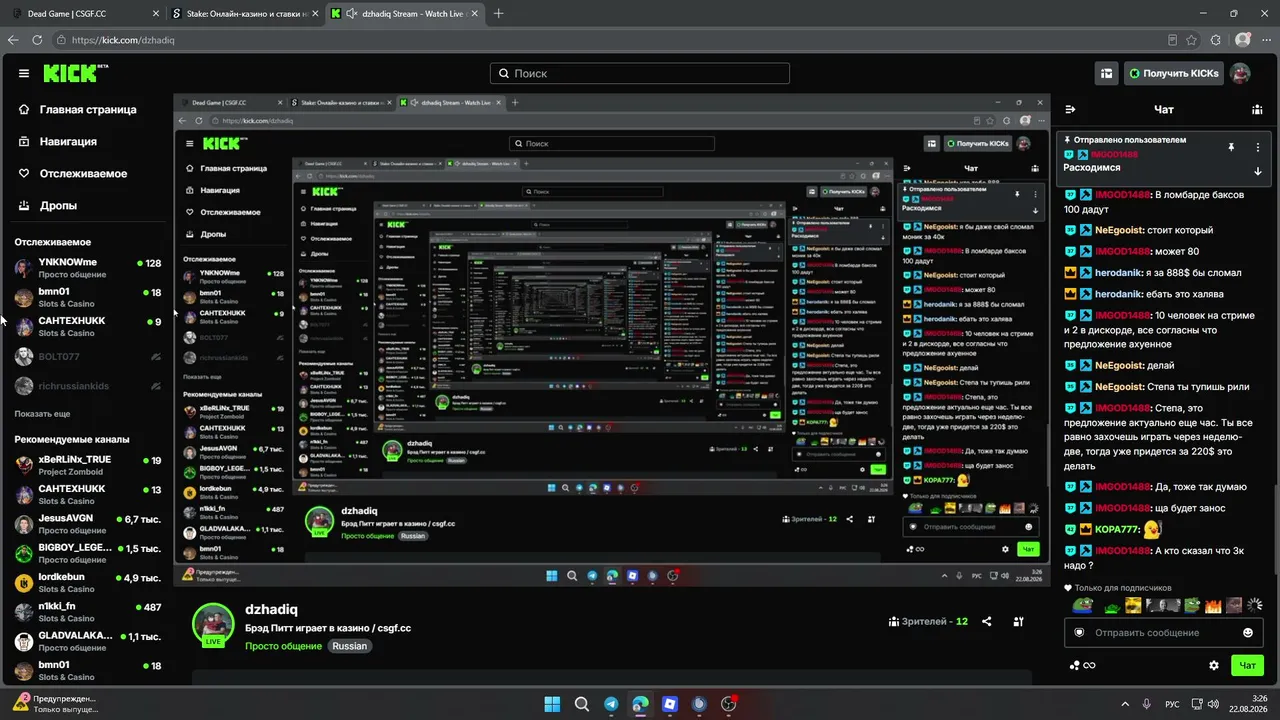The height and width of the screenshot is (720, 1280).
Task: Open Telegram from the taskbar
Action: [611, 704]
